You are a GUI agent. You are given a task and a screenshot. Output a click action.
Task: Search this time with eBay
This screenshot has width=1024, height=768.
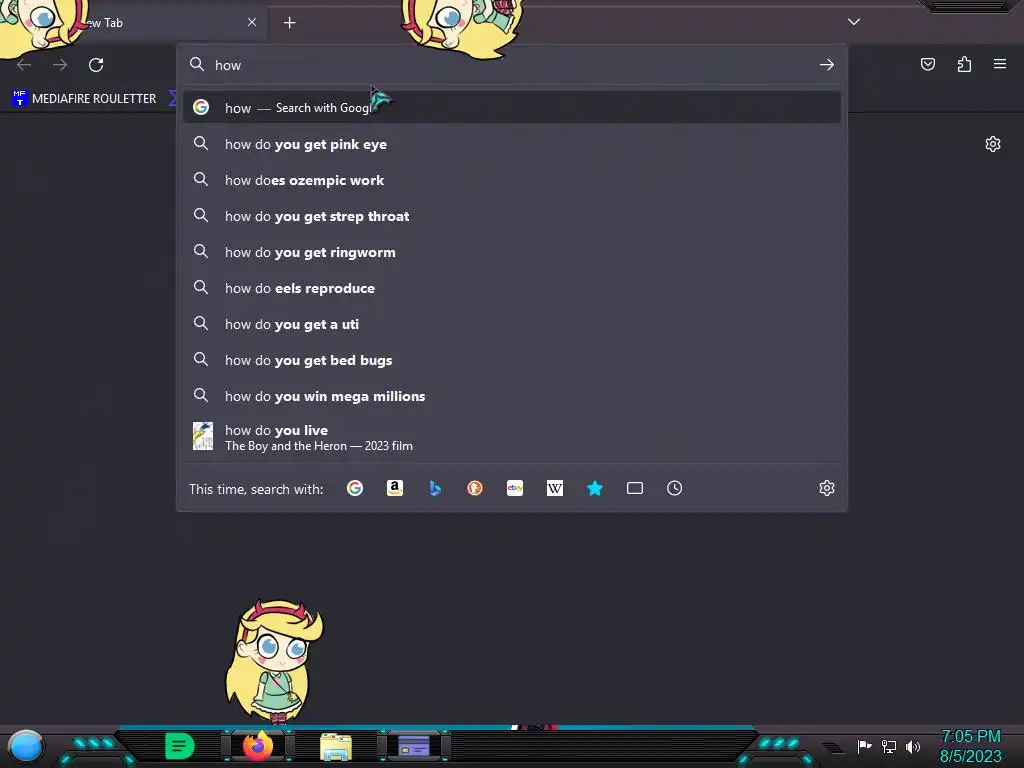(x=515, y=488)
